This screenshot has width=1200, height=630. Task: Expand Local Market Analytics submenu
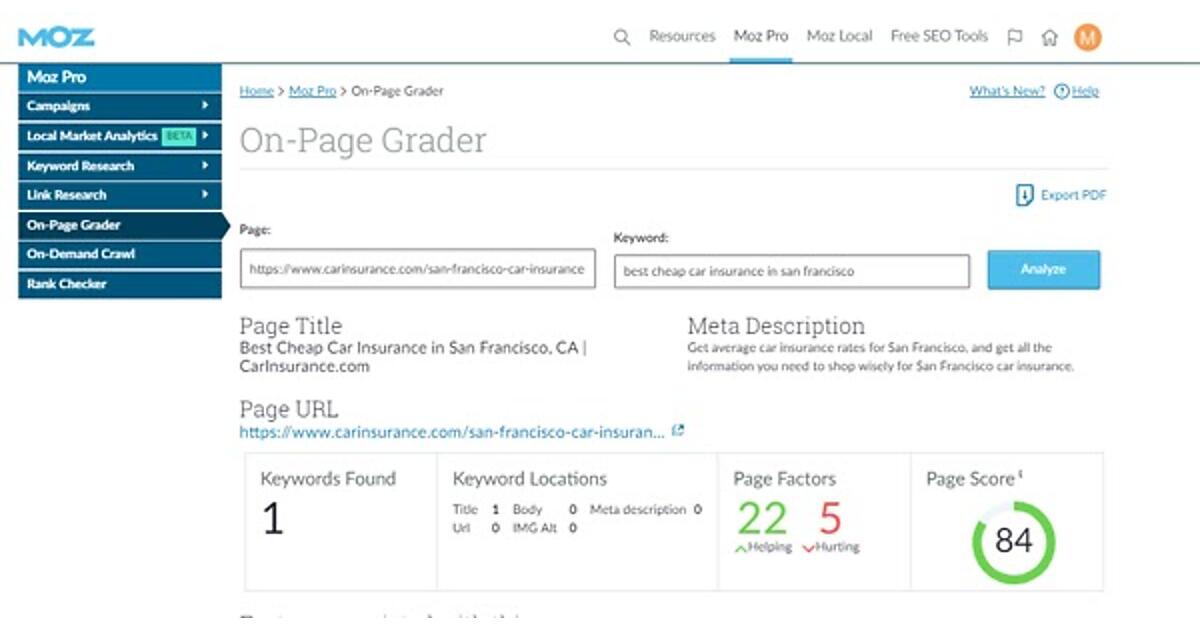point(120,136)
